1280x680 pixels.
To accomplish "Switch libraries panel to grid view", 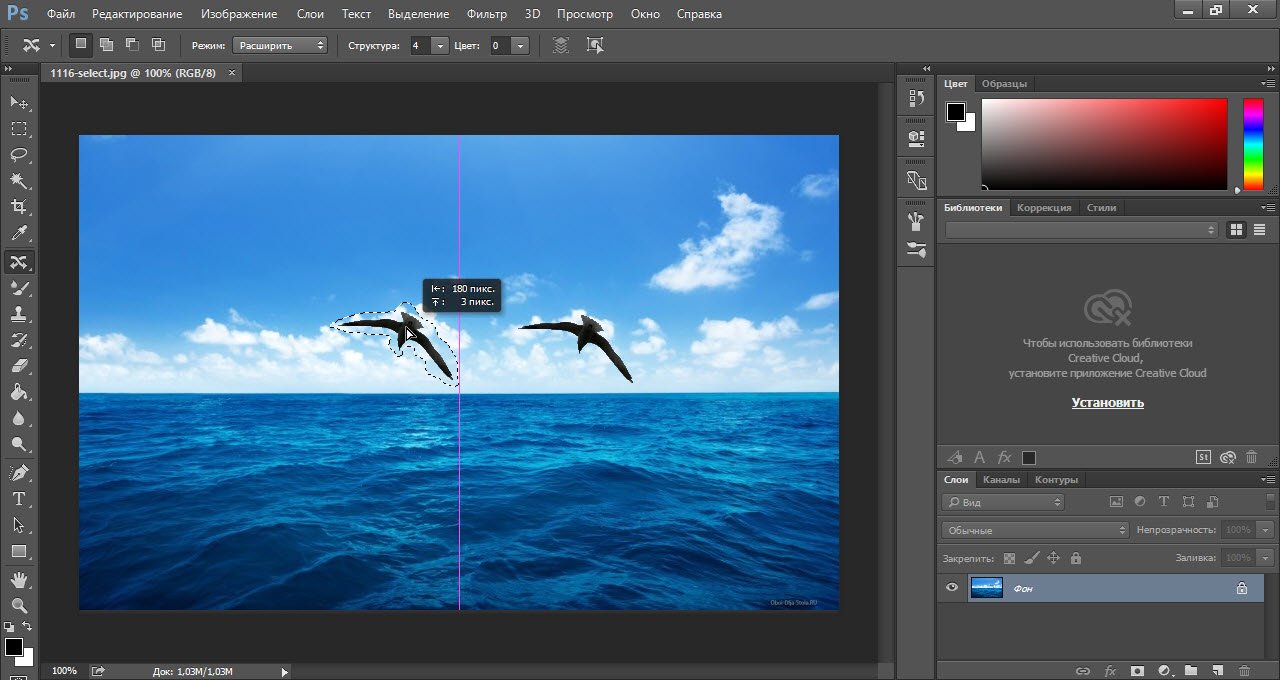I will 1236,230.
